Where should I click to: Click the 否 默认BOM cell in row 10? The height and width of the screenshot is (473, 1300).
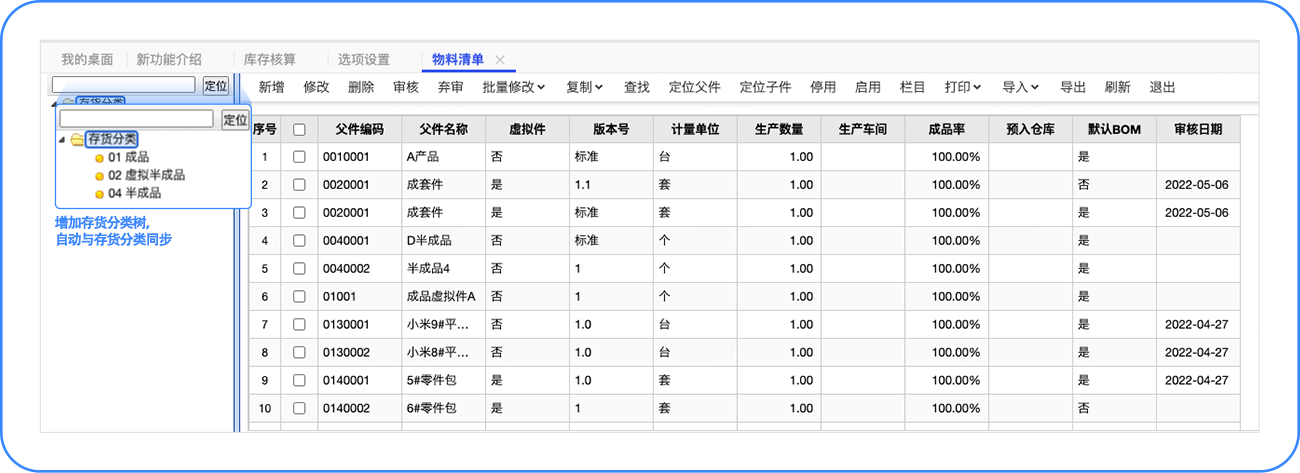1115,409
